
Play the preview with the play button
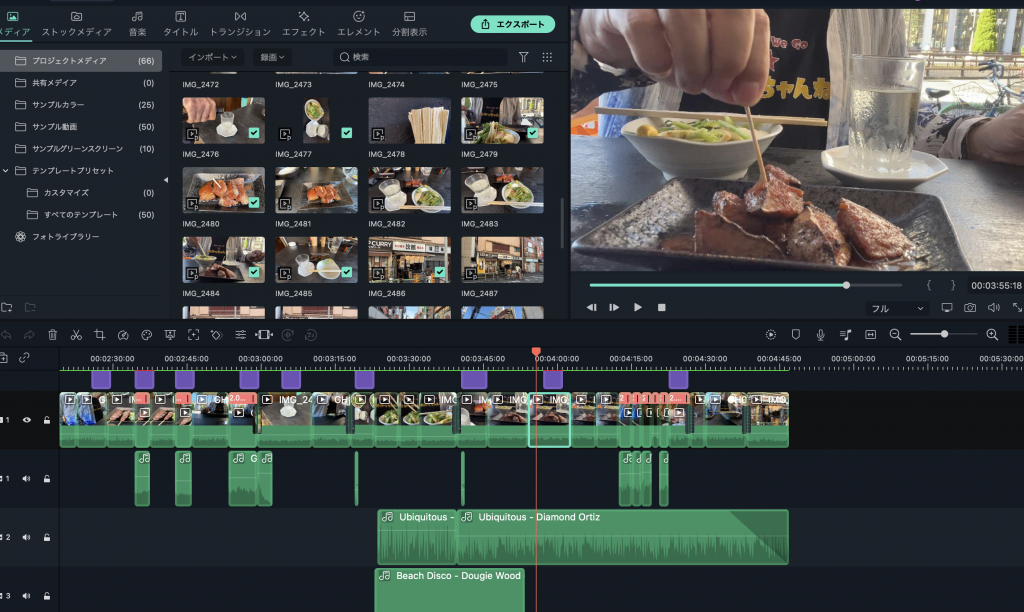point(637,308)
